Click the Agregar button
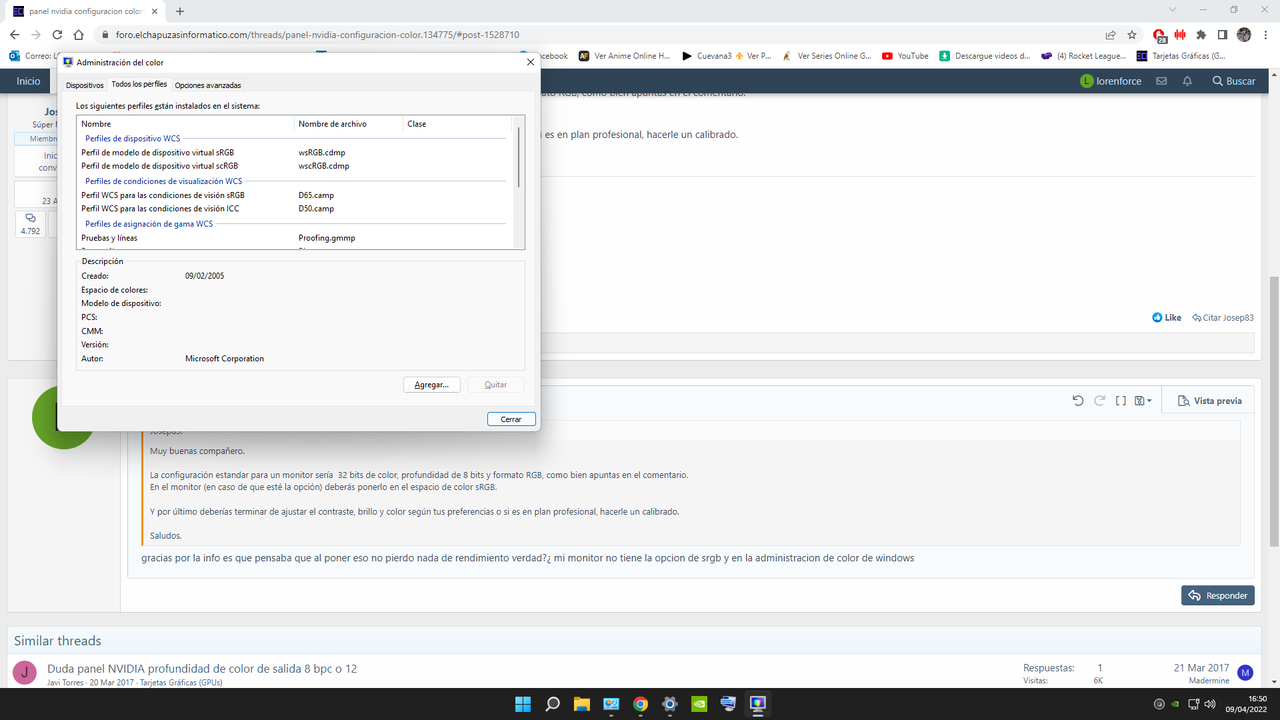The height and width of the screenshot is (720, 1280). coord(432,385)
